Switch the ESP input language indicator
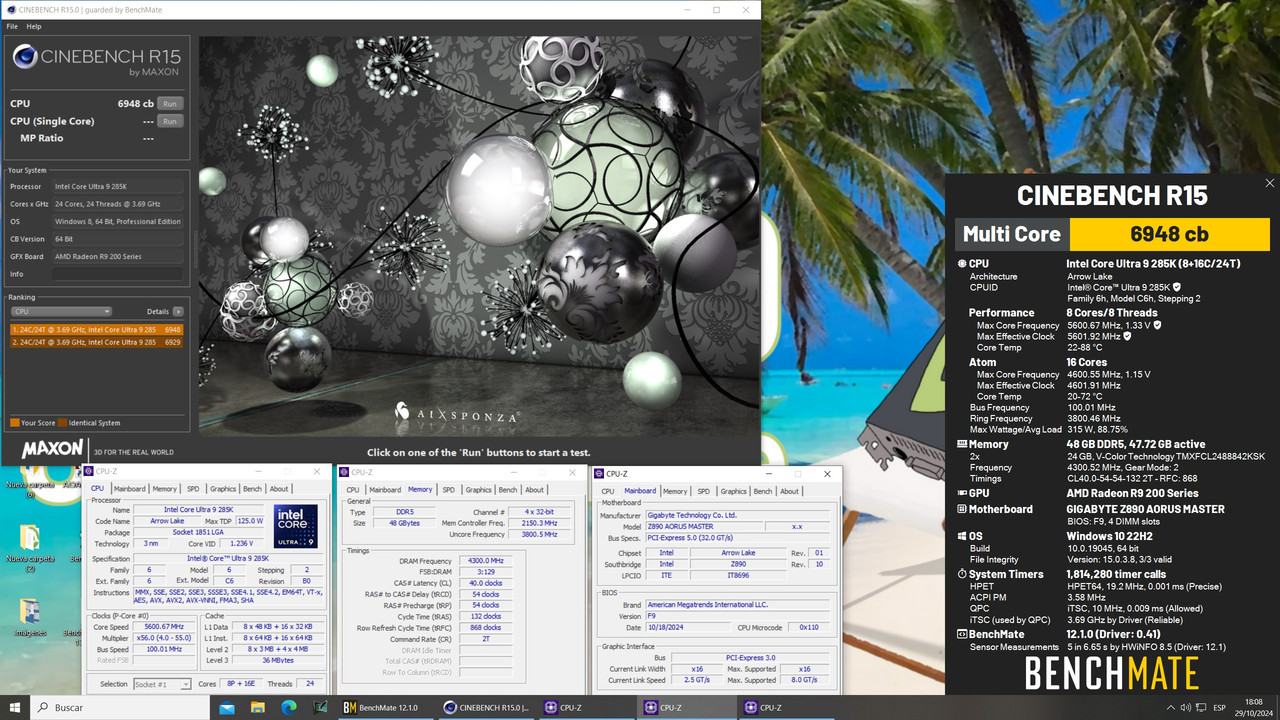The width and height of the screenshot is (1280, 720). 1219,707
